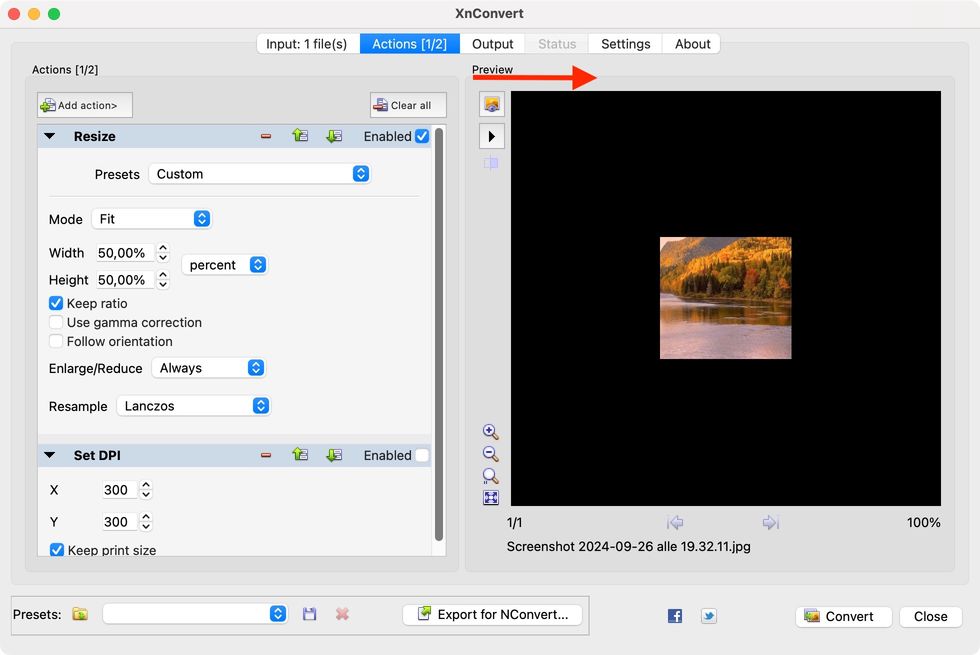
Task: Move the Set DPI action up
Action: click(x=300, y=455)
